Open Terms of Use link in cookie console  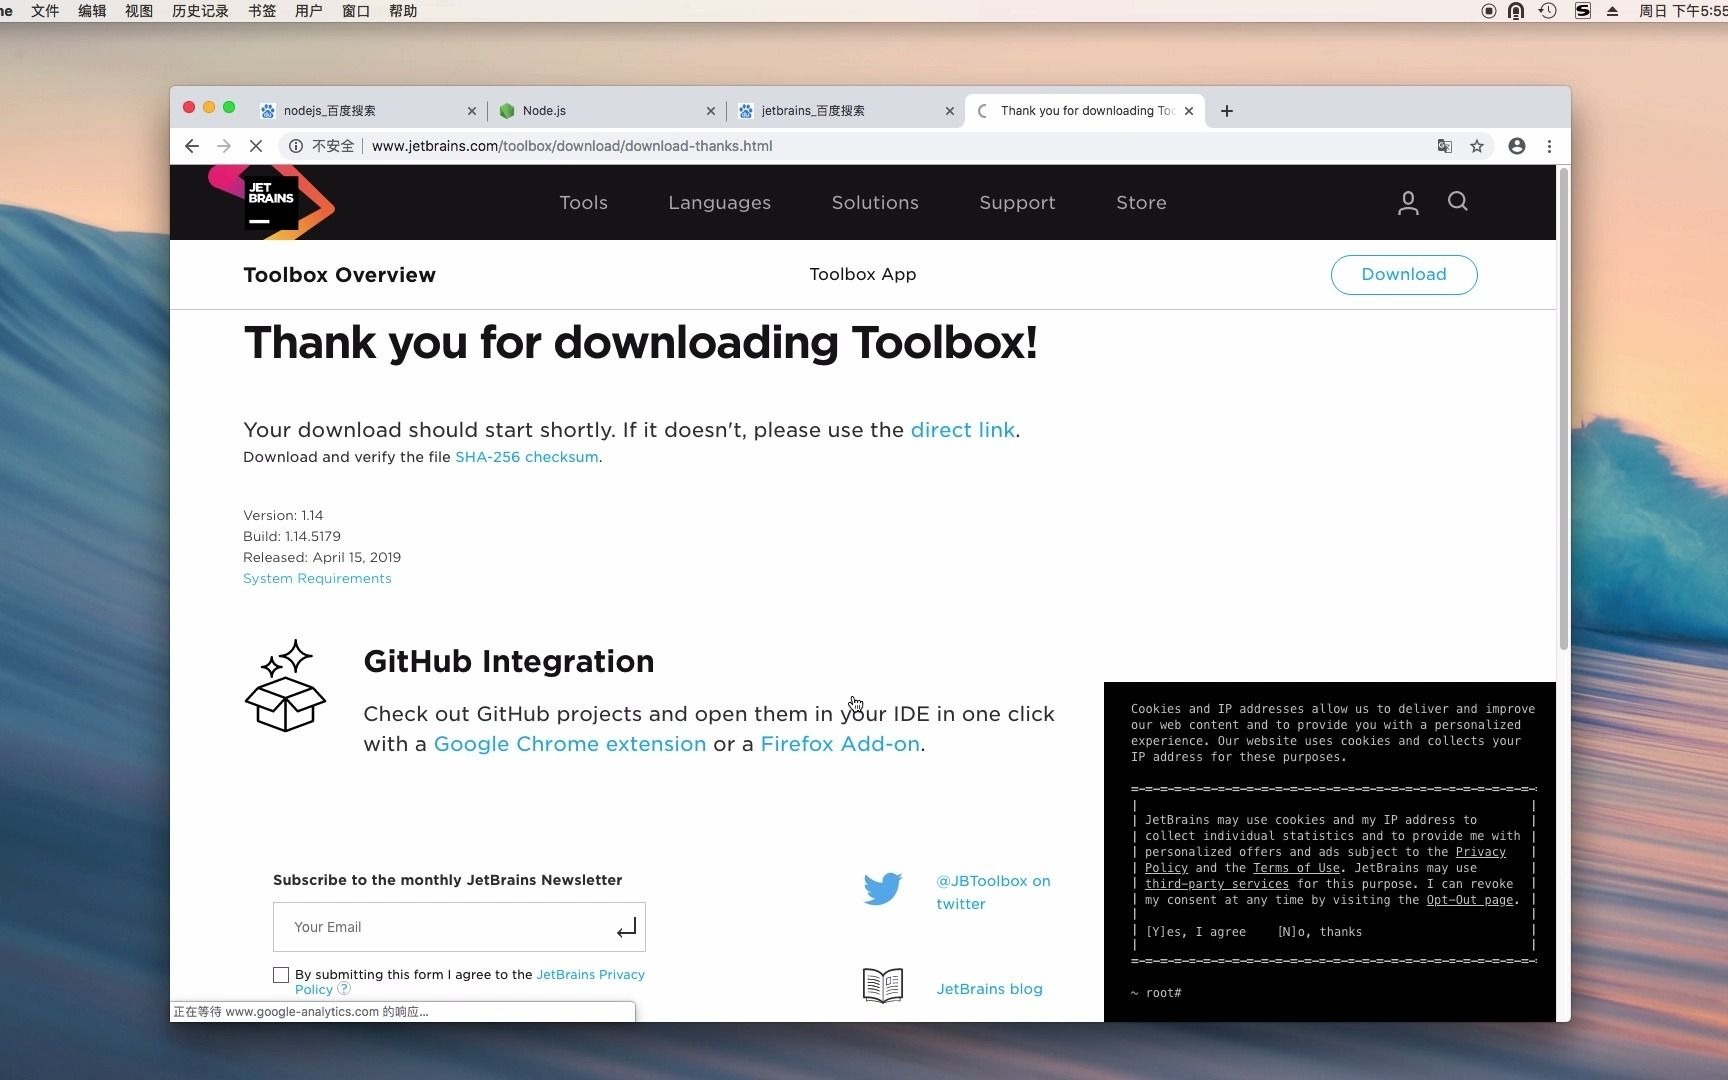(1296, 868)
